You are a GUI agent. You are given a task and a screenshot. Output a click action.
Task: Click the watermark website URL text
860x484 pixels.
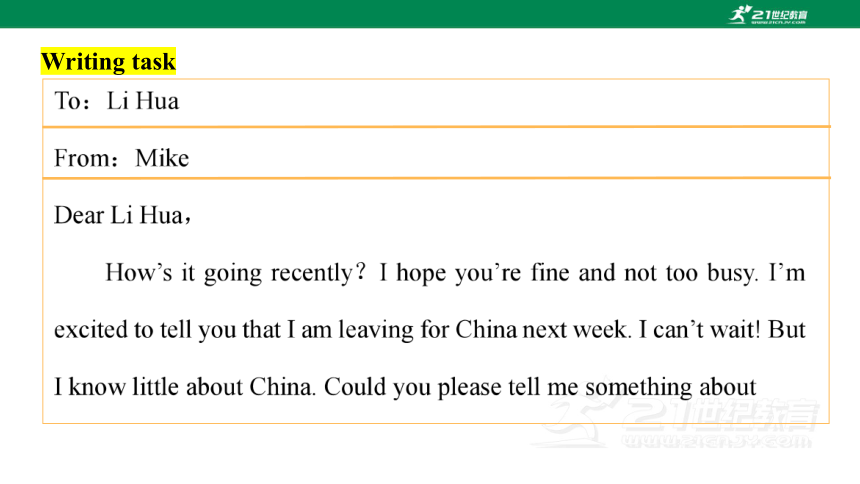(716, 441)
